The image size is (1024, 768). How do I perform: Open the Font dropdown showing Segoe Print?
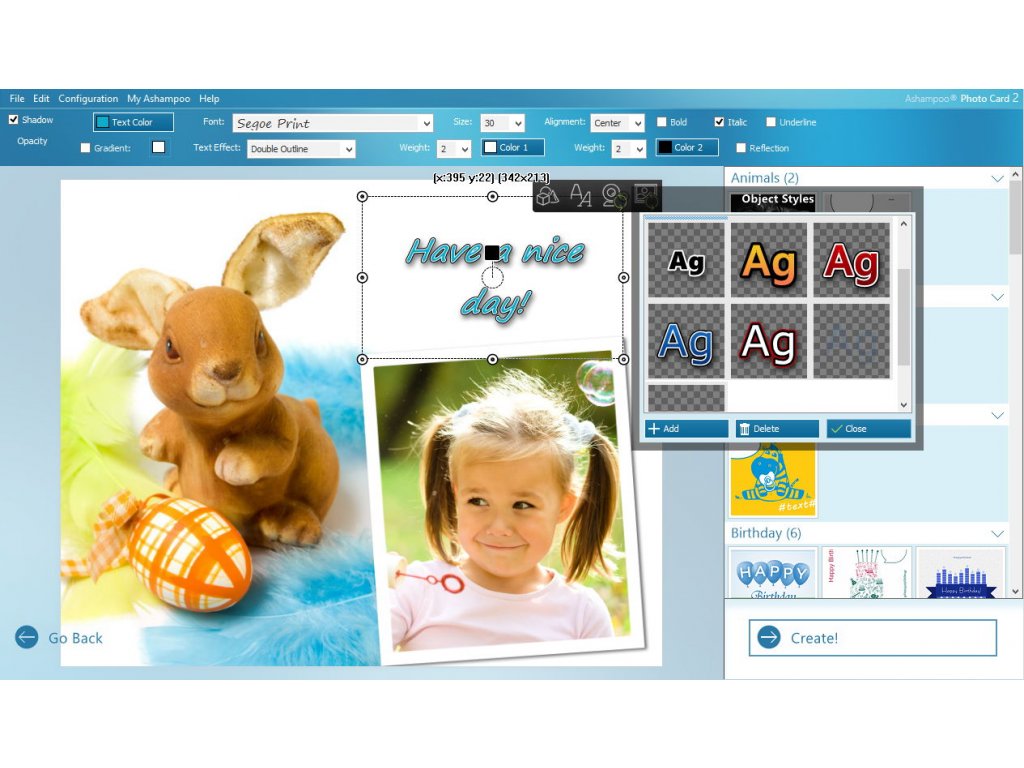point(333,123)
